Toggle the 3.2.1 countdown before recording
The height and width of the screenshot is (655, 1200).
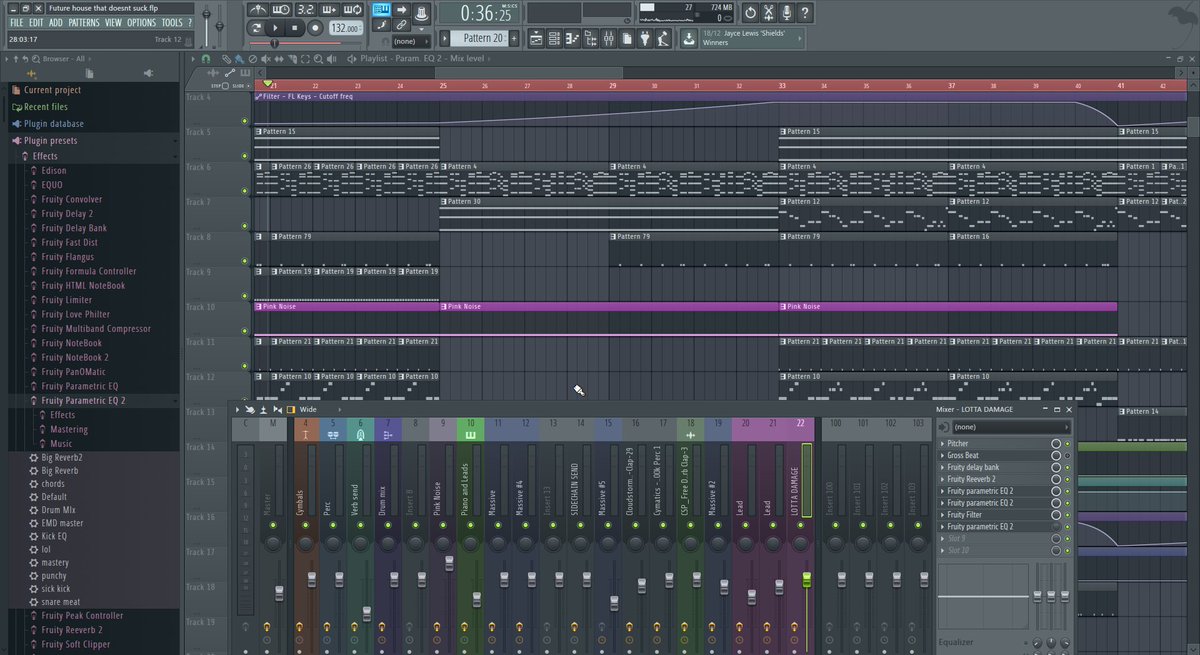(305, 9)
